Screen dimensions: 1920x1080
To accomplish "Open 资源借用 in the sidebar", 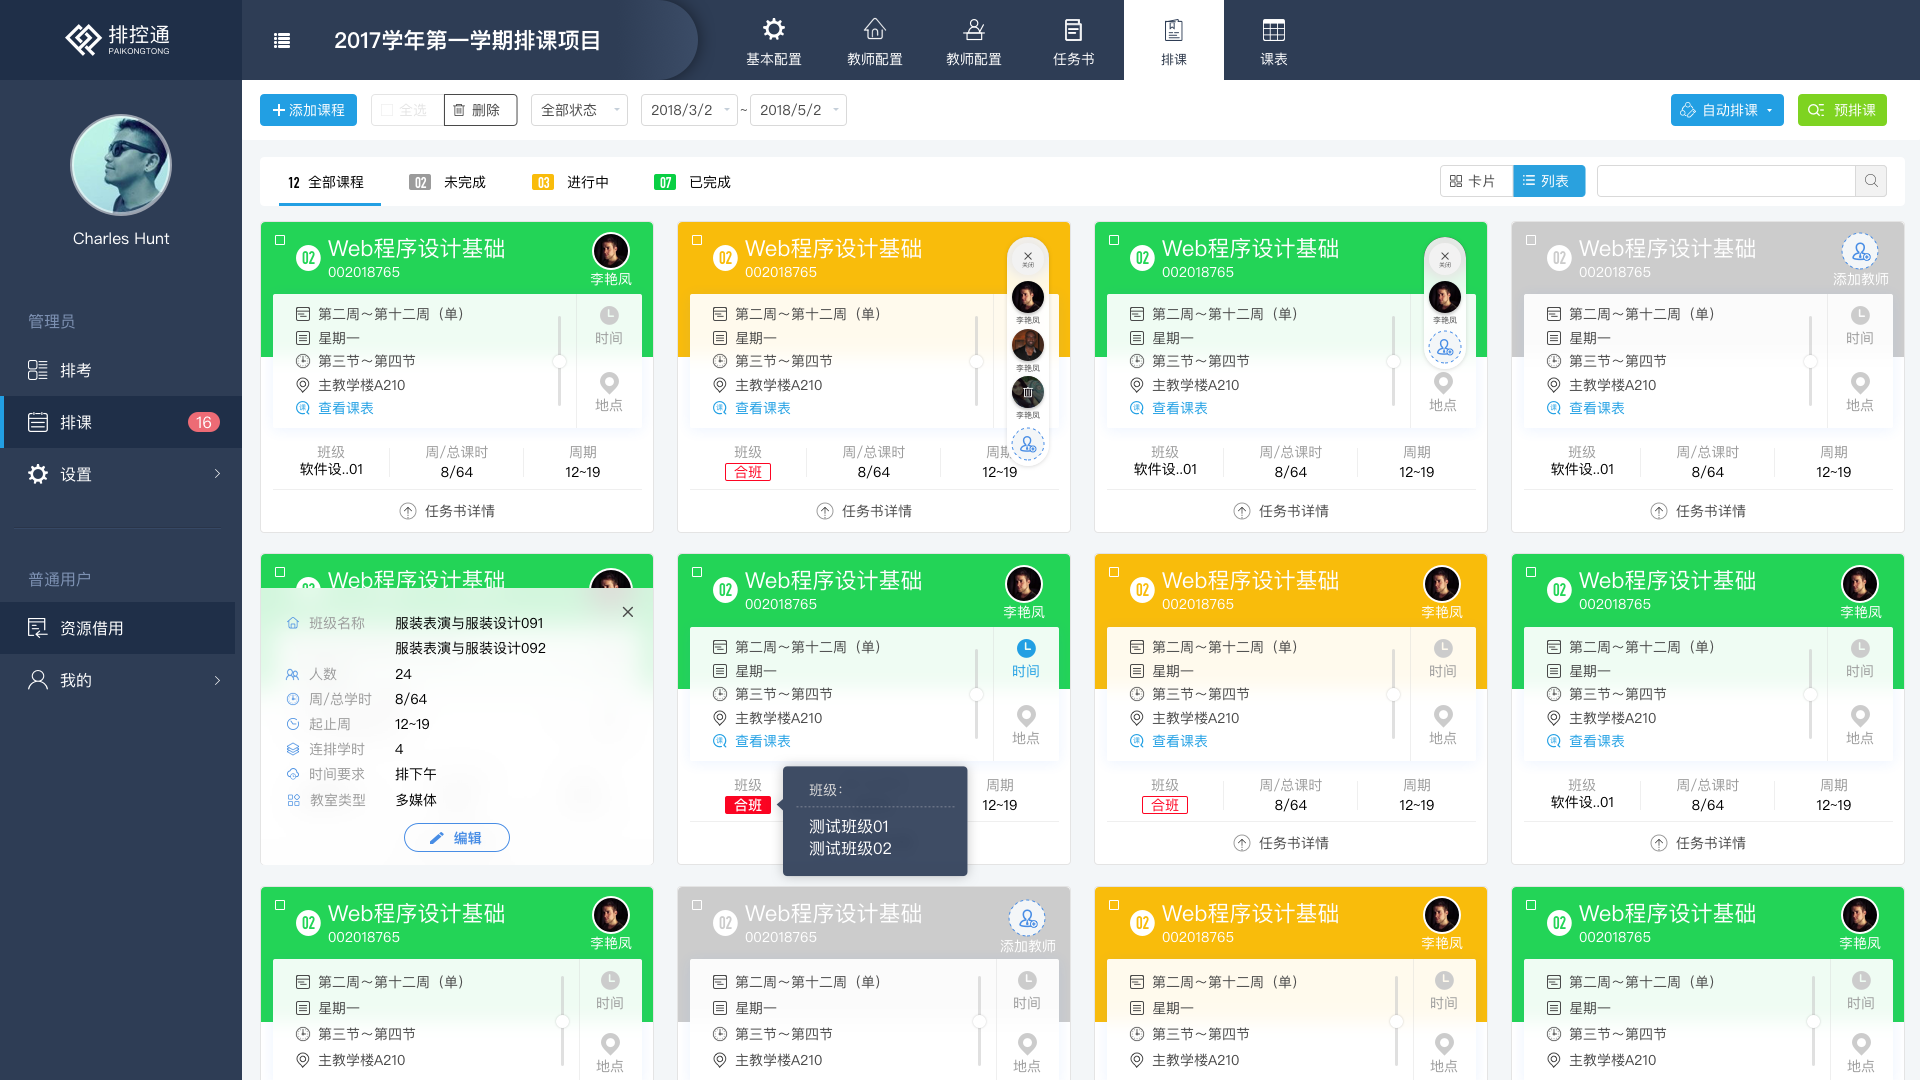I will point(118,628).
